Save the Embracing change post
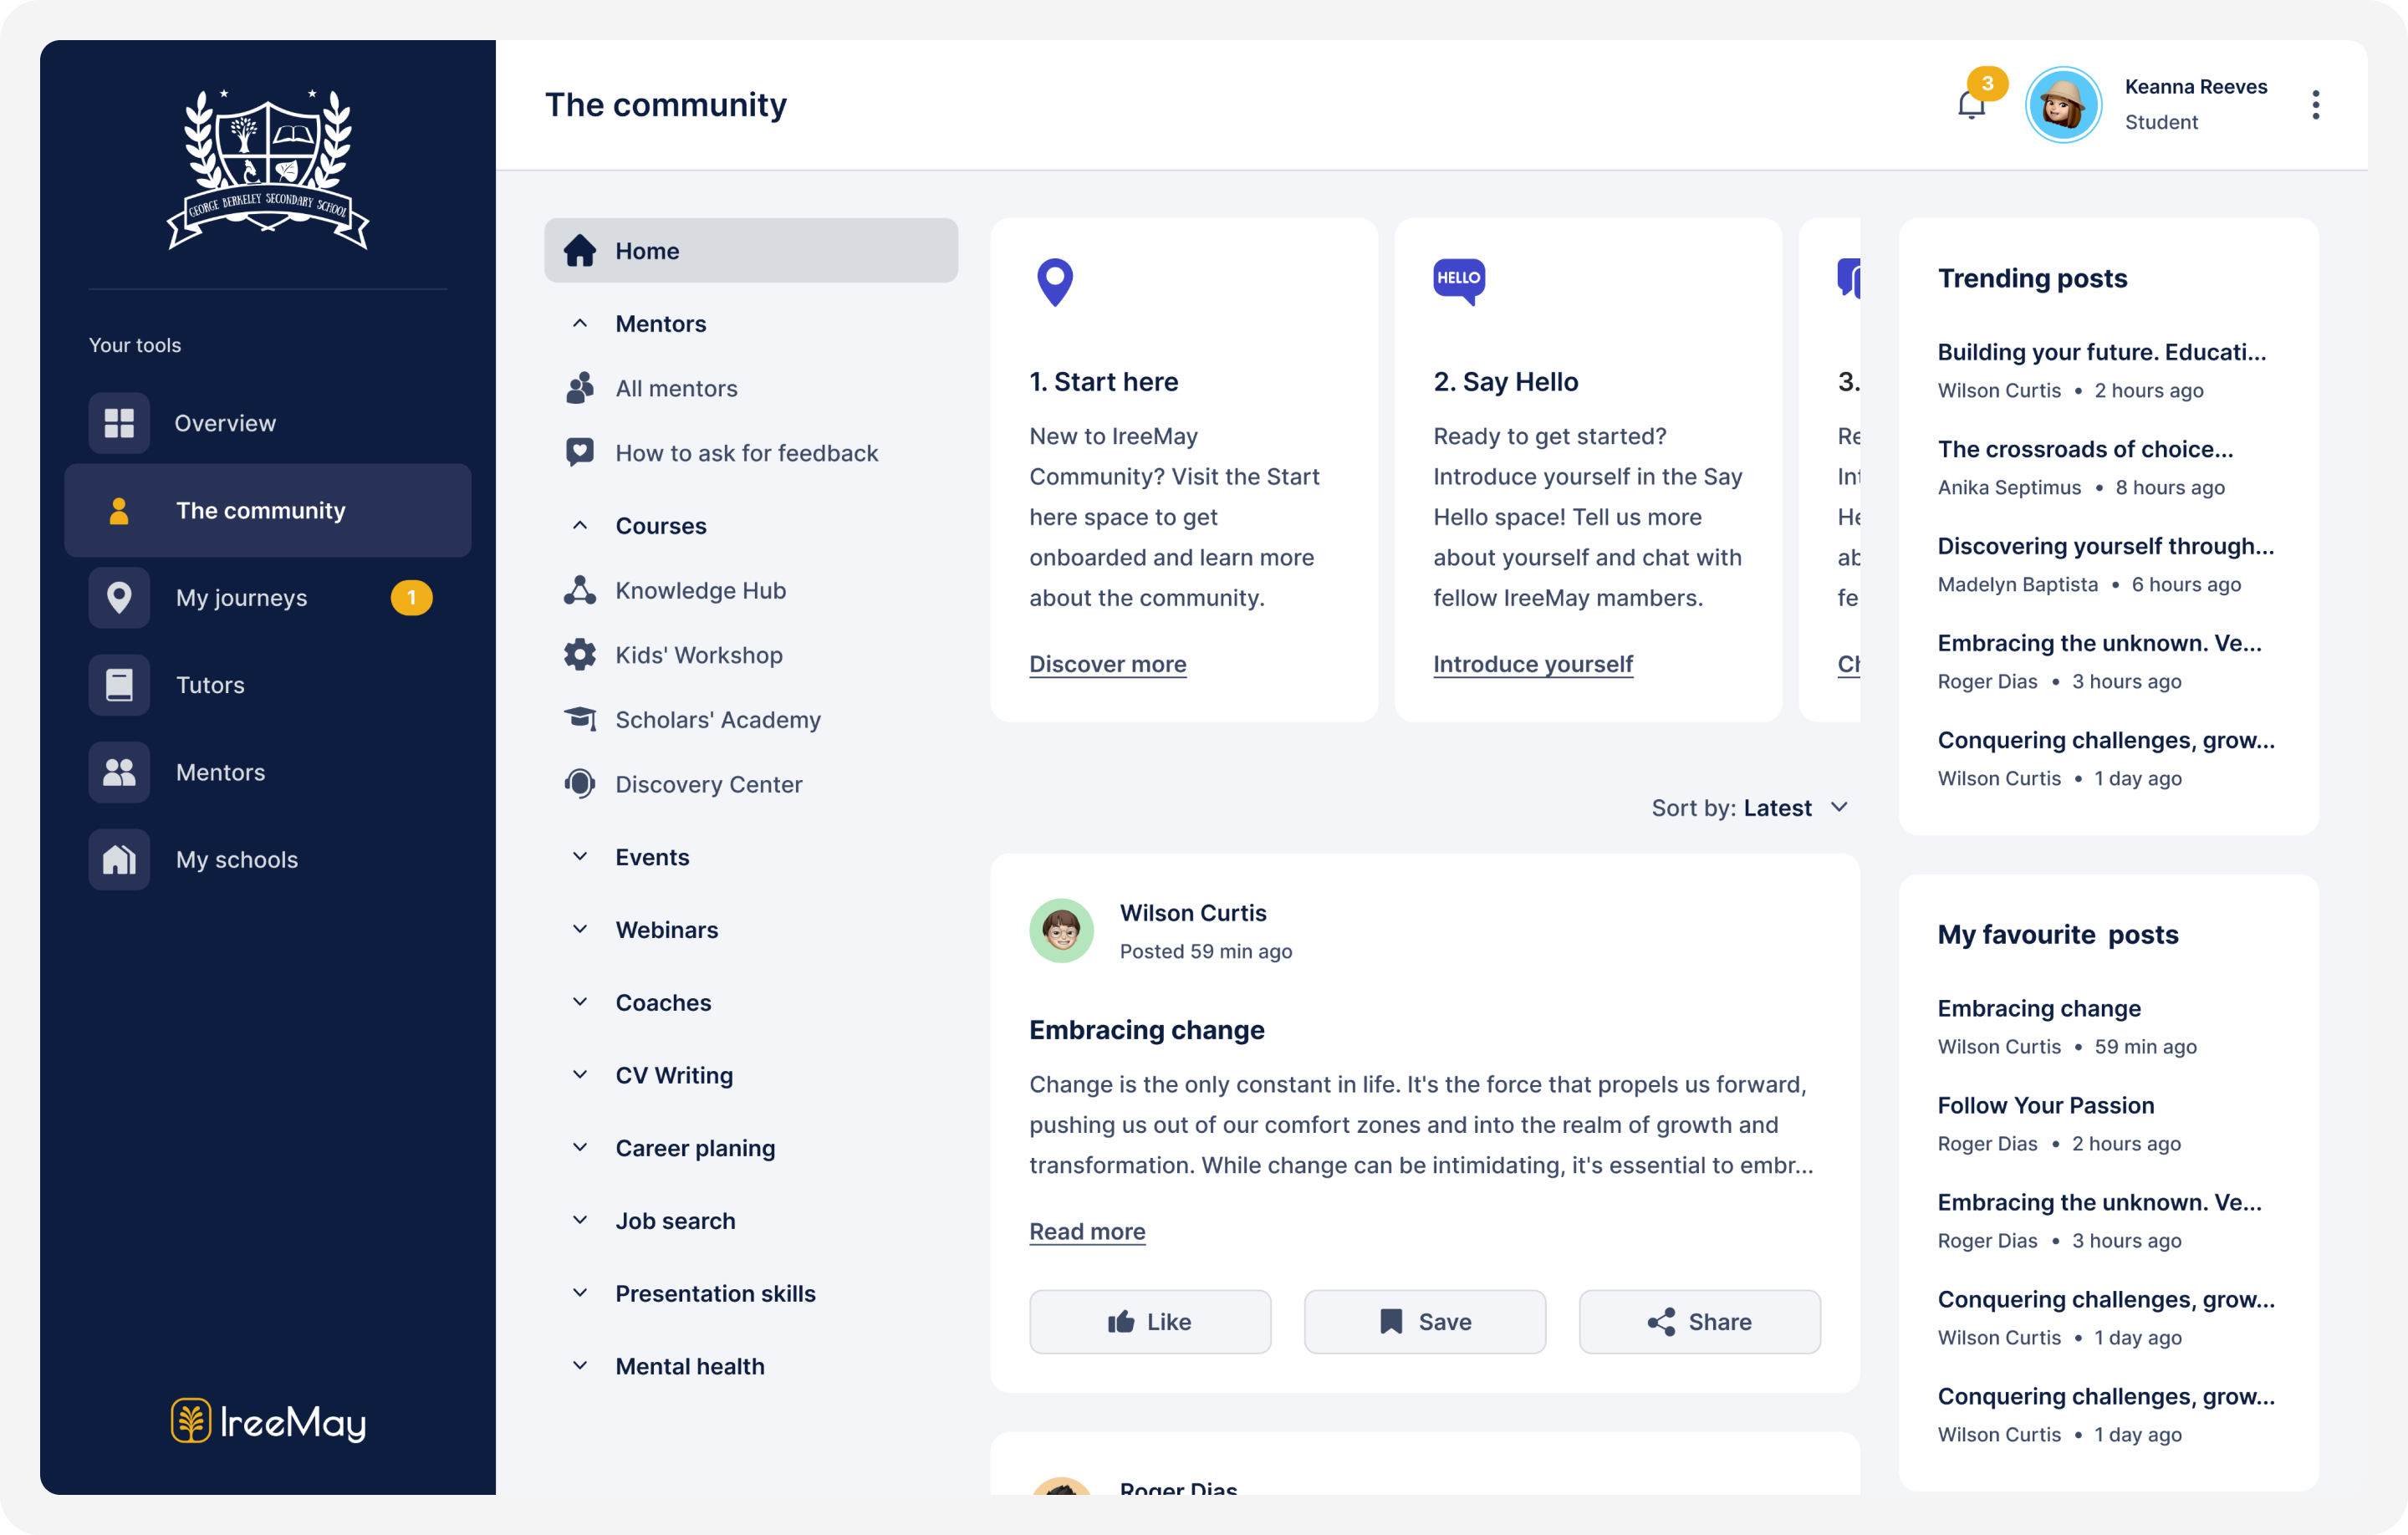The height and width of the screenshot is (1535, 2408). 1424,1321
